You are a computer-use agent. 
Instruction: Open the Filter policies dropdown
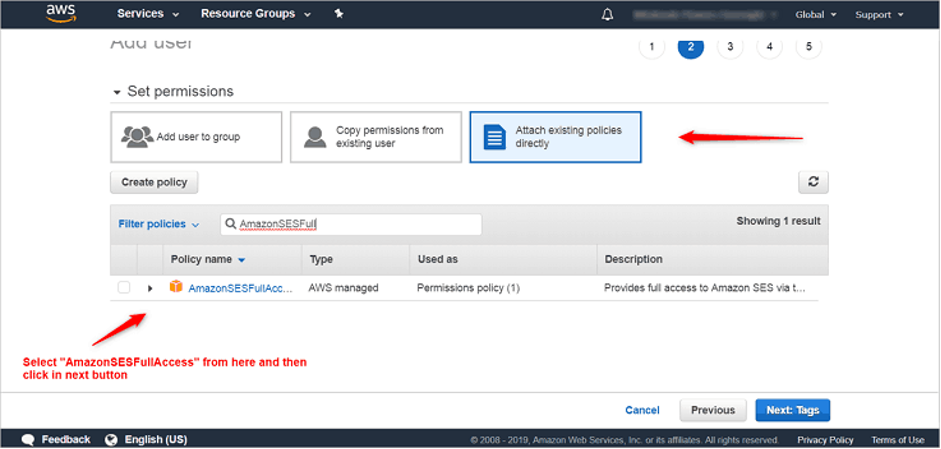[x=158, y=224]
